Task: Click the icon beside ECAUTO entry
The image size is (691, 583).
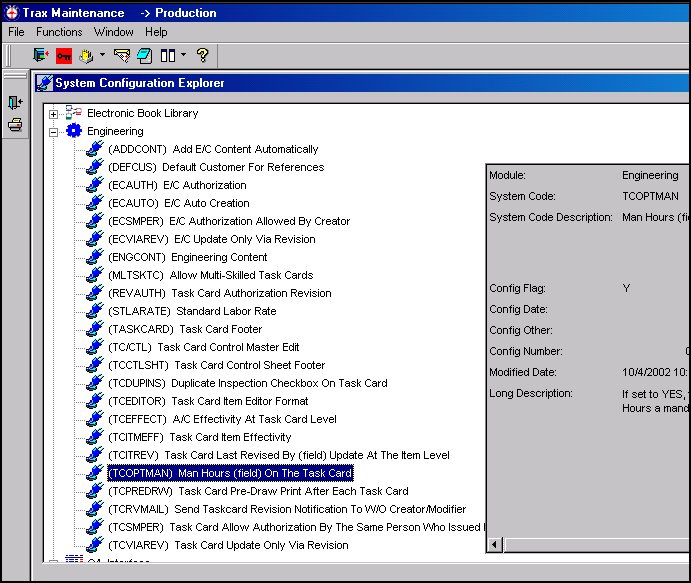Action: point(94,203)
